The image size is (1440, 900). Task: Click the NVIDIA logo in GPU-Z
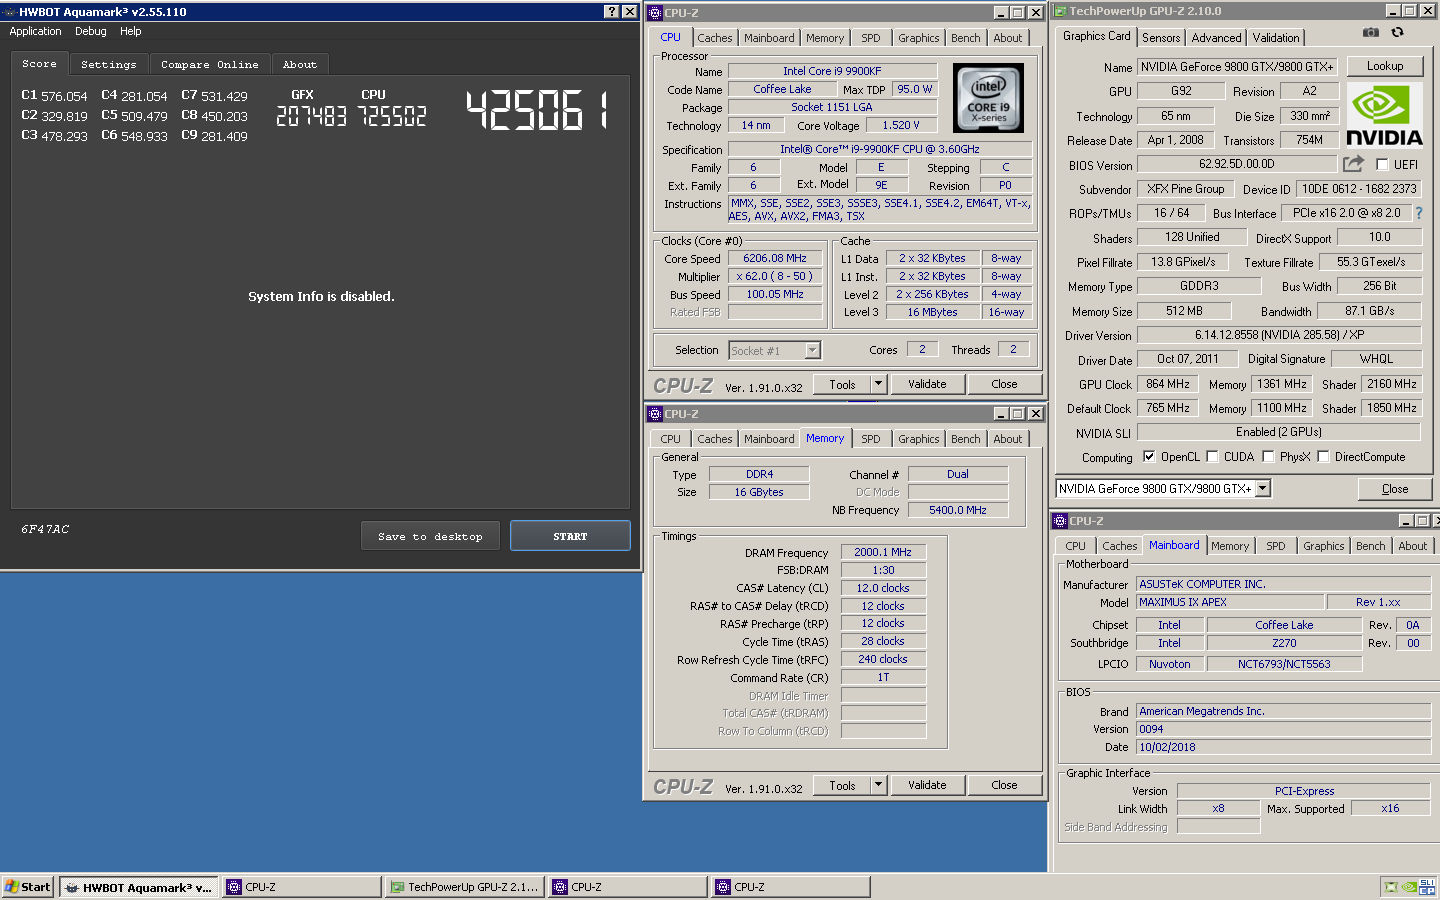(x=1384, y=116)
